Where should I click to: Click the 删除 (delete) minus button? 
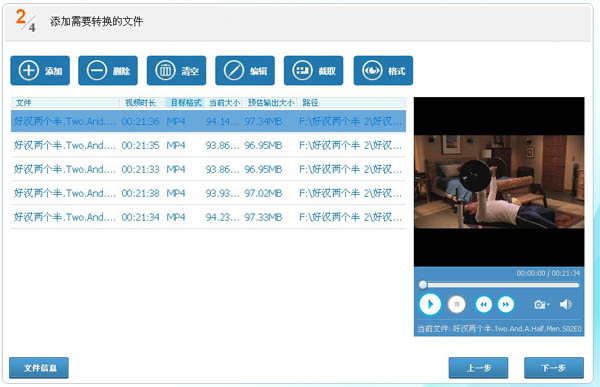108,70
